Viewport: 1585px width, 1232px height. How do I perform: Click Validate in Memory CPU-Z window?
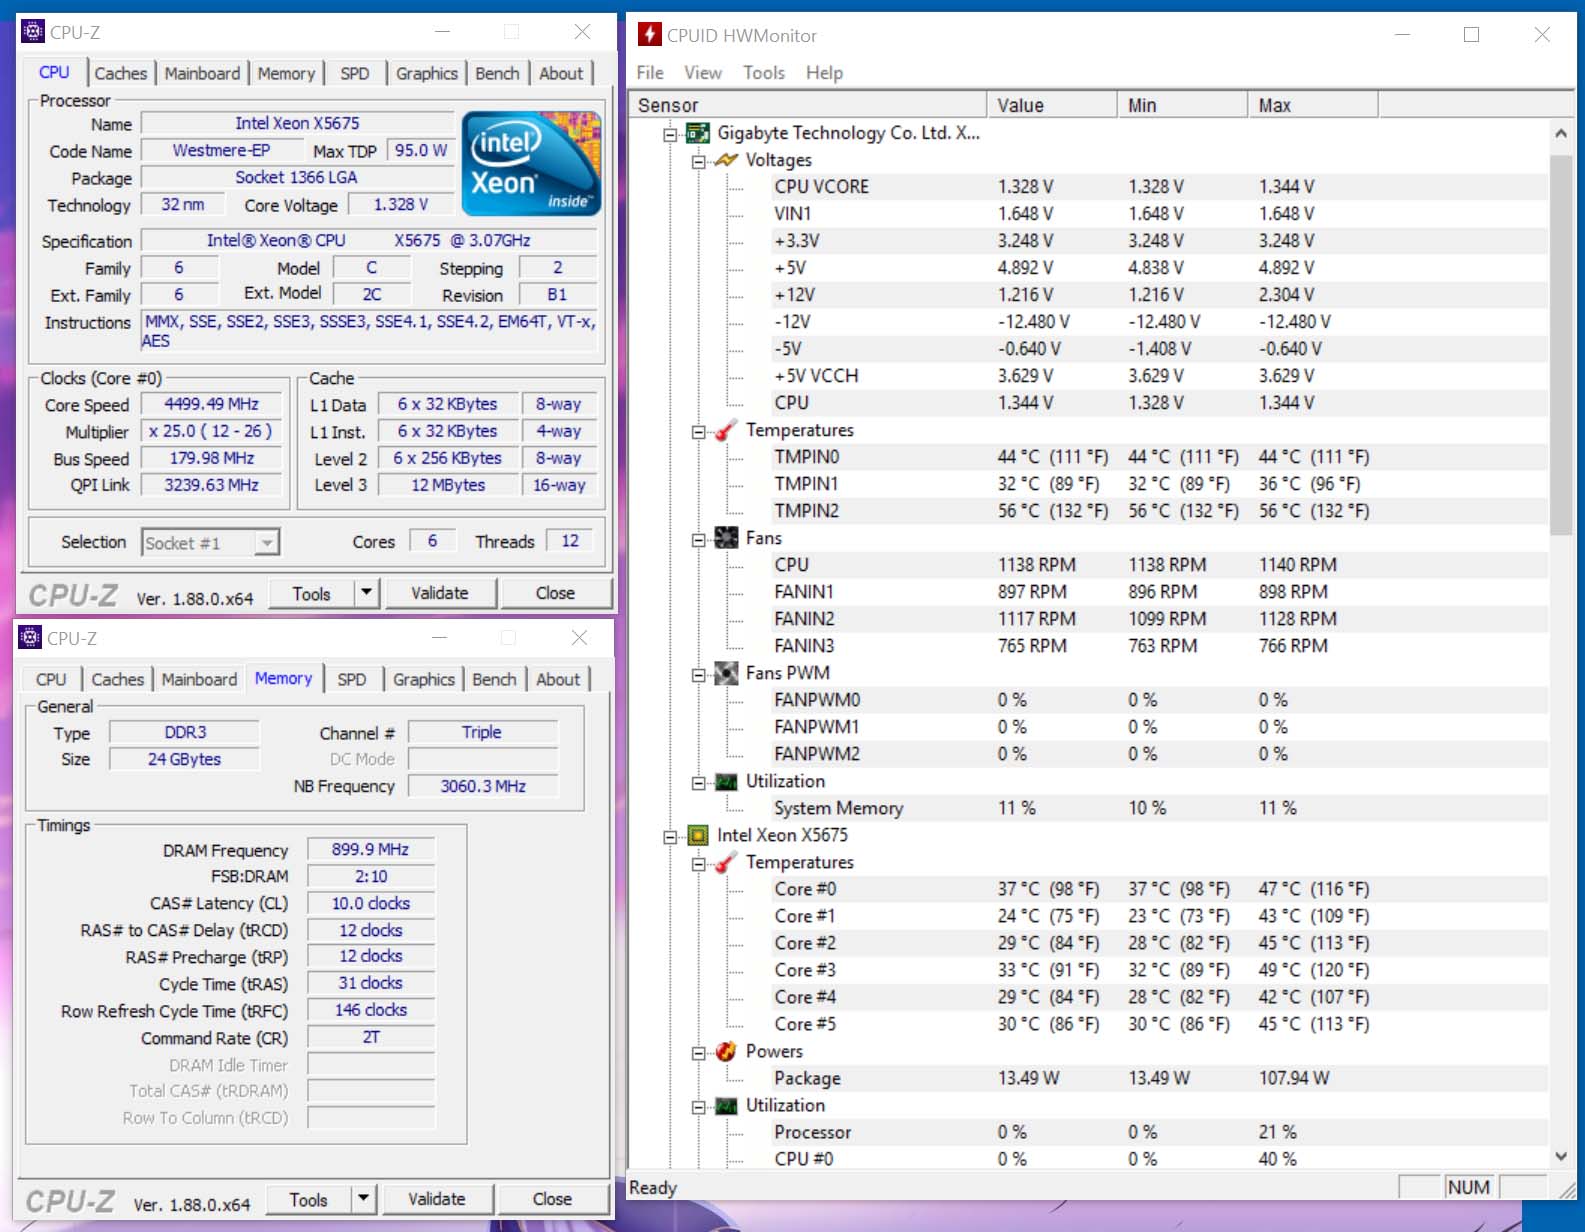coord(437,1199)
